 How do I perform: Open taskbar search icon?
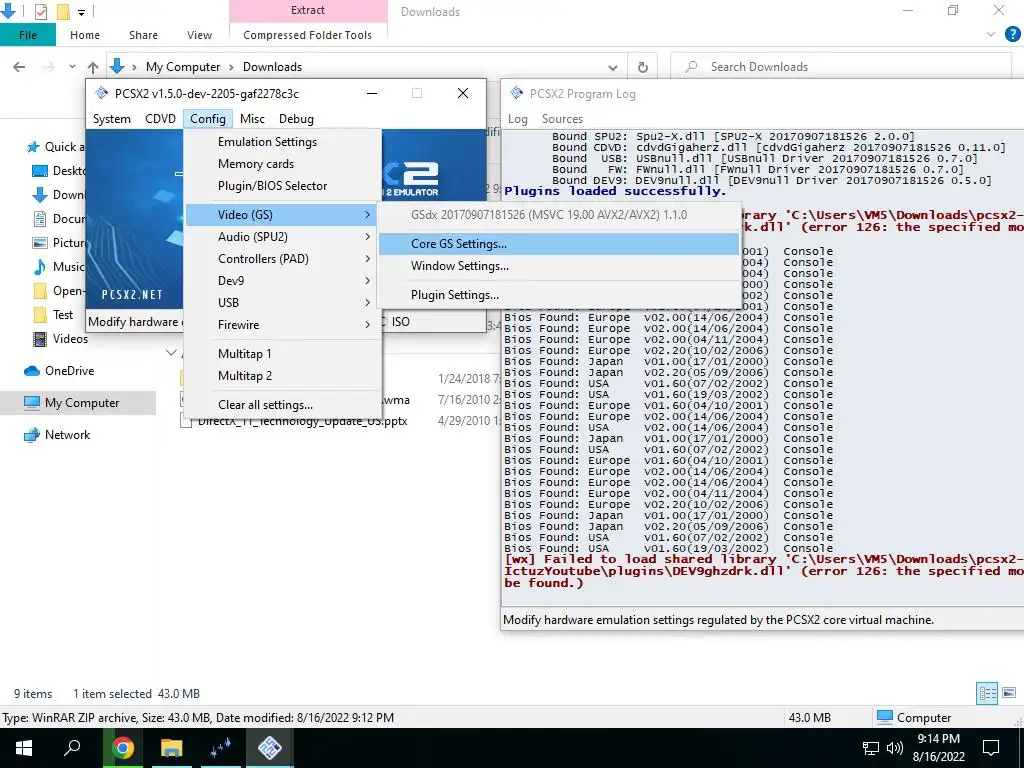coord(72,748)
